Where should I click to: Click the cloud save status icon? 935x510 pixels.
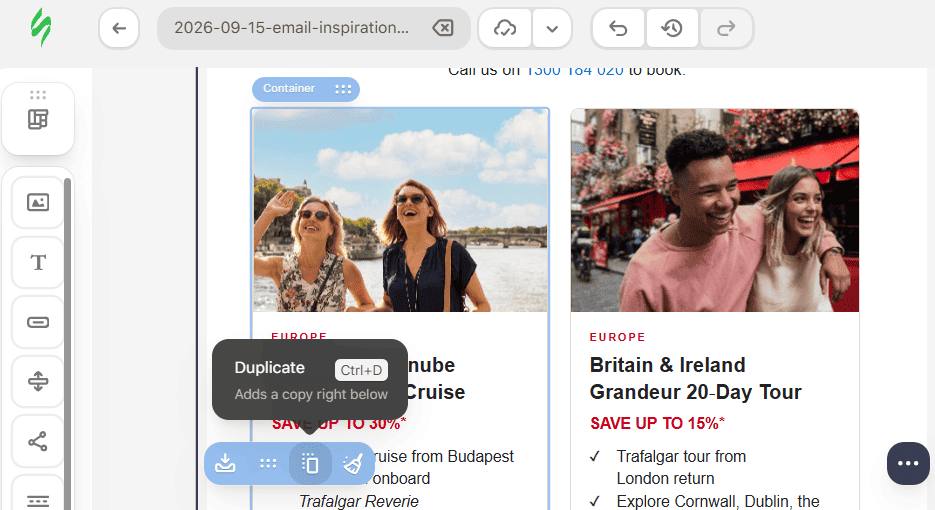click(x=504, y=28)
